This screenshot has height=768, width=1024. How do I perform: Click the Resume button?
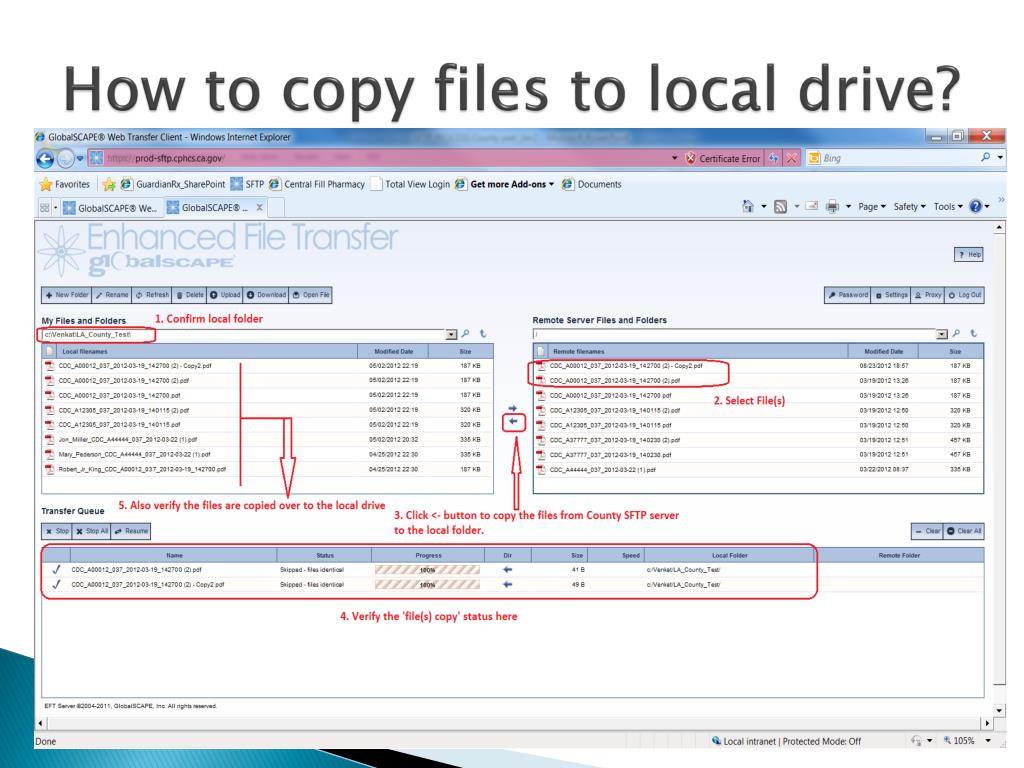tap(131, 531)
